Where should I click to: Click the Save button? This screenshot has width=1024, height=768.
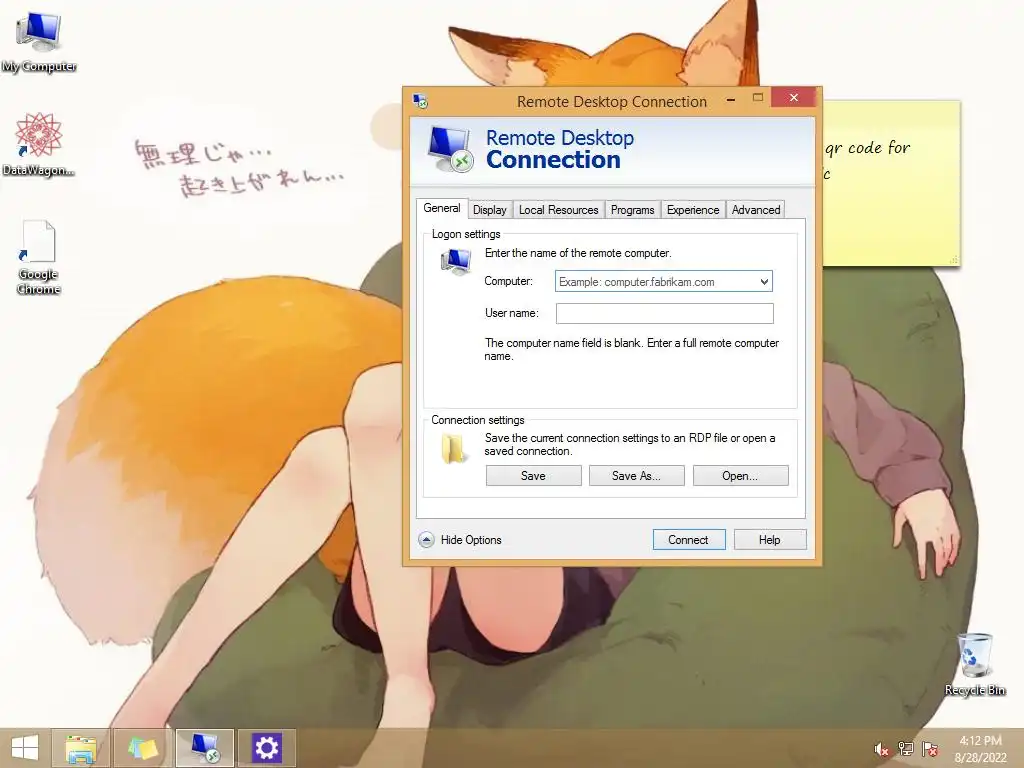(x=533, y=476)
